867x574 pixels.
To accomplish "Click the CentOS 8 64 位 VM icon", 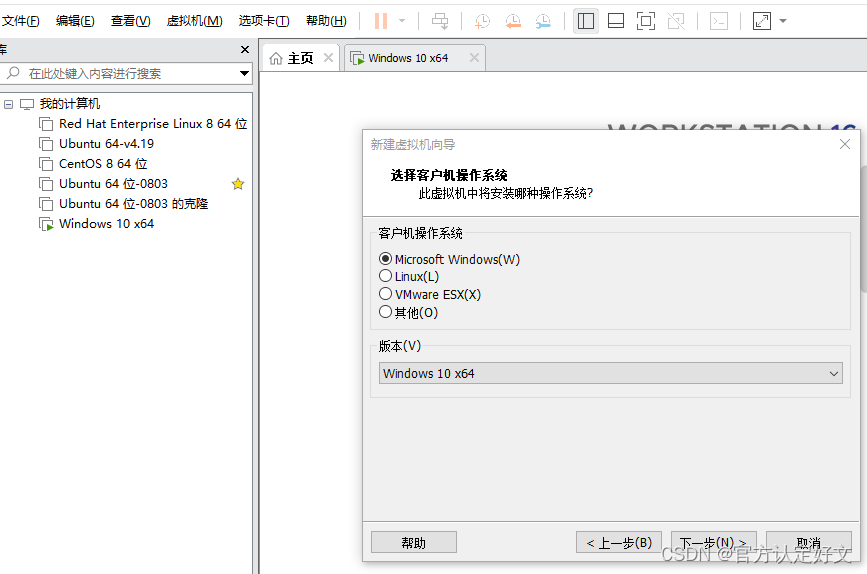I will [x=46, y=164].
